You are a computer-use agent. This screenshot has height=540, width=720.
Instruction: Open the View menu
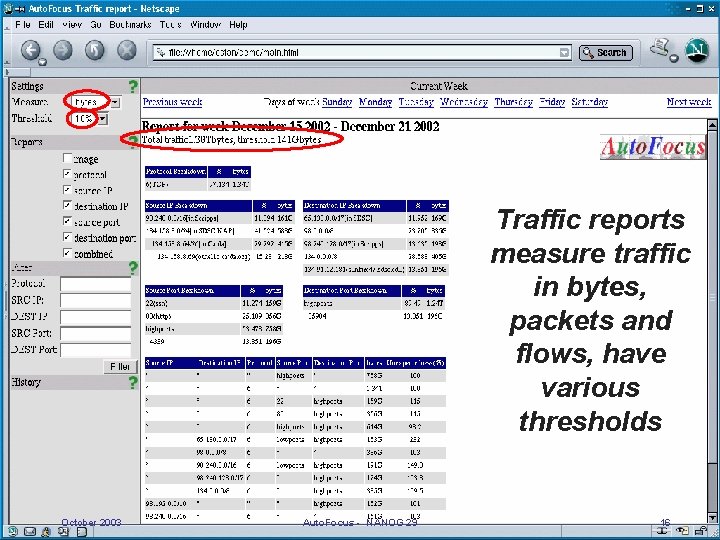72,24
